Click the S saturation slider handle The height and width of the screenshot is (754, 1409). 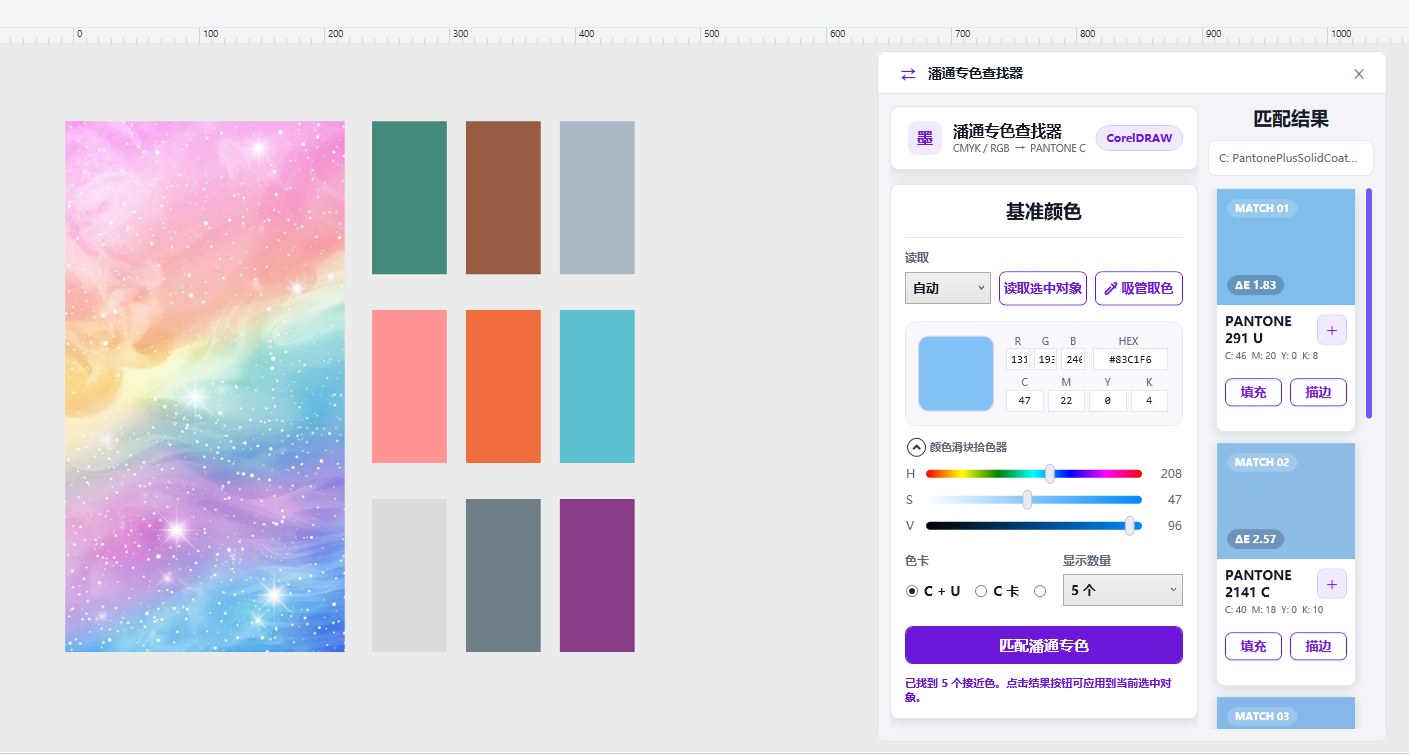pos(1027,500)
